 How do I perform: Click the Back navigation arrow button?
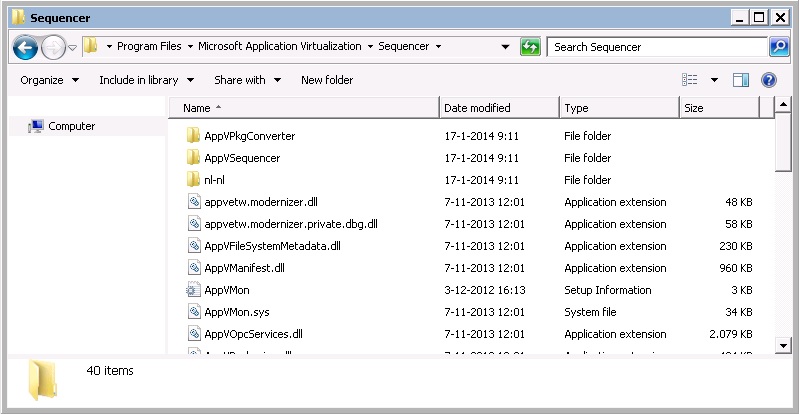pos(25,47)
